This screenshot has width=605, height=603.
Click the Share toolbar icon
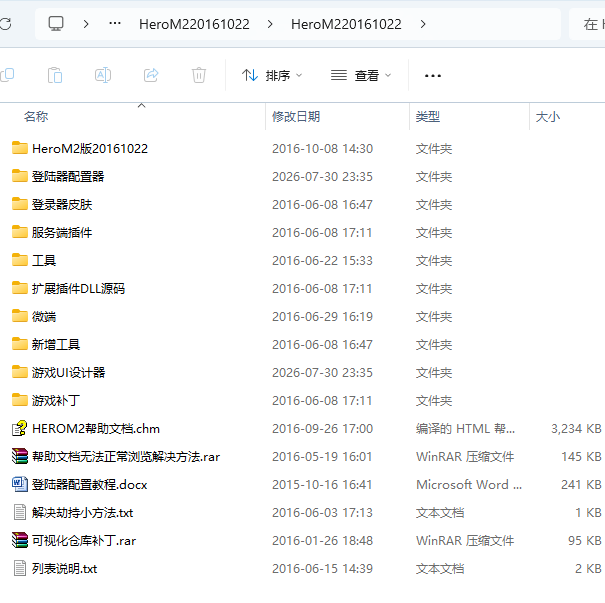pos(151,75)
